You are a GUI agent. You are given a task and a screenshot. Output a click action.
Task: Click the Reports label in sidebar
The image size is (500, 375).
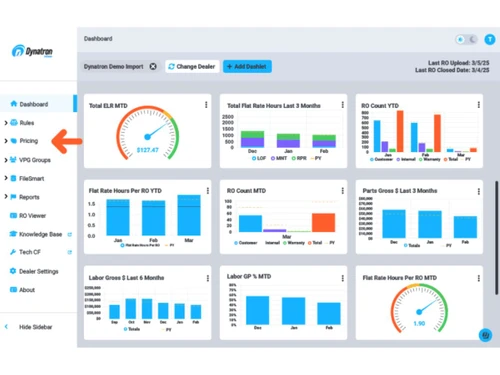[x=29, y=197]
